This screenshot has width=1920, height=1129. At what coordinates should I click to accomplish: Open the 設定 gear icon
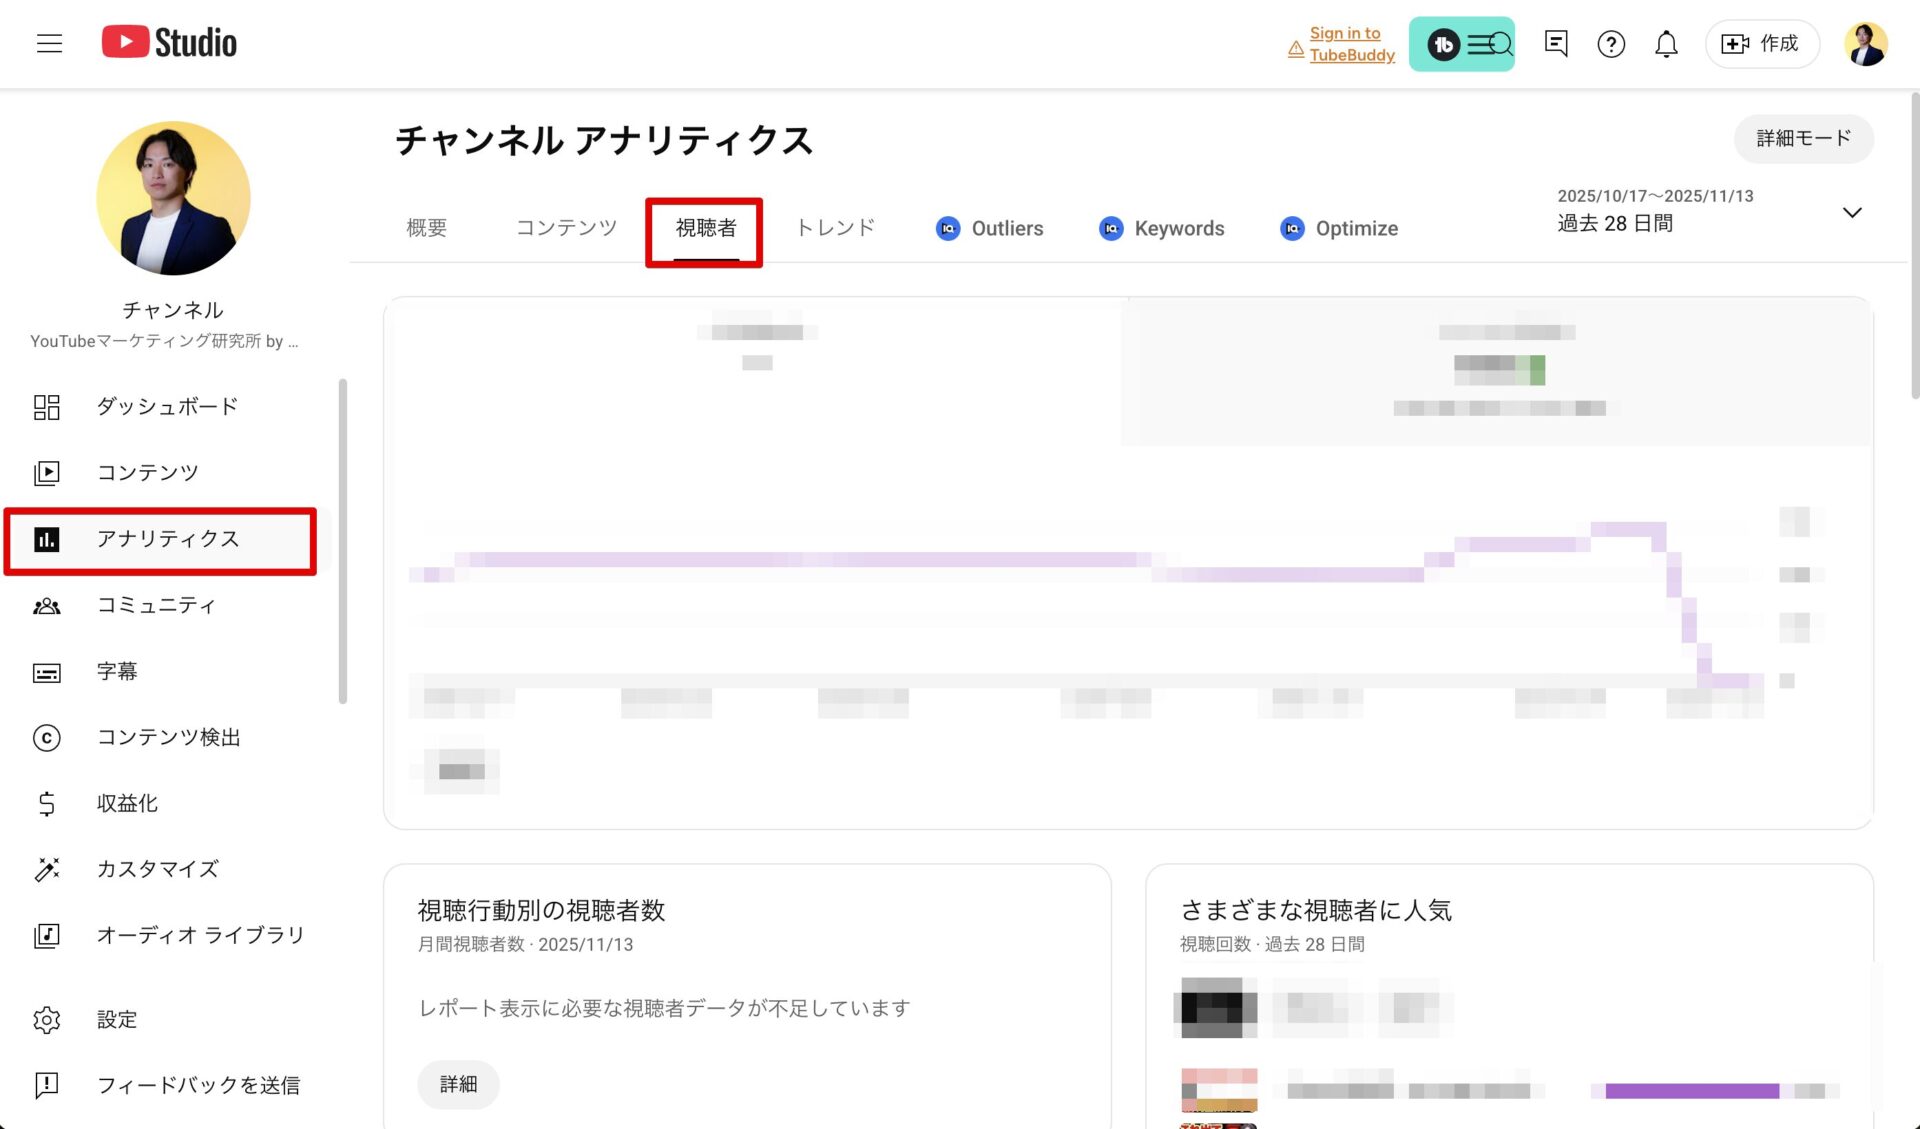coord(47,1020)
